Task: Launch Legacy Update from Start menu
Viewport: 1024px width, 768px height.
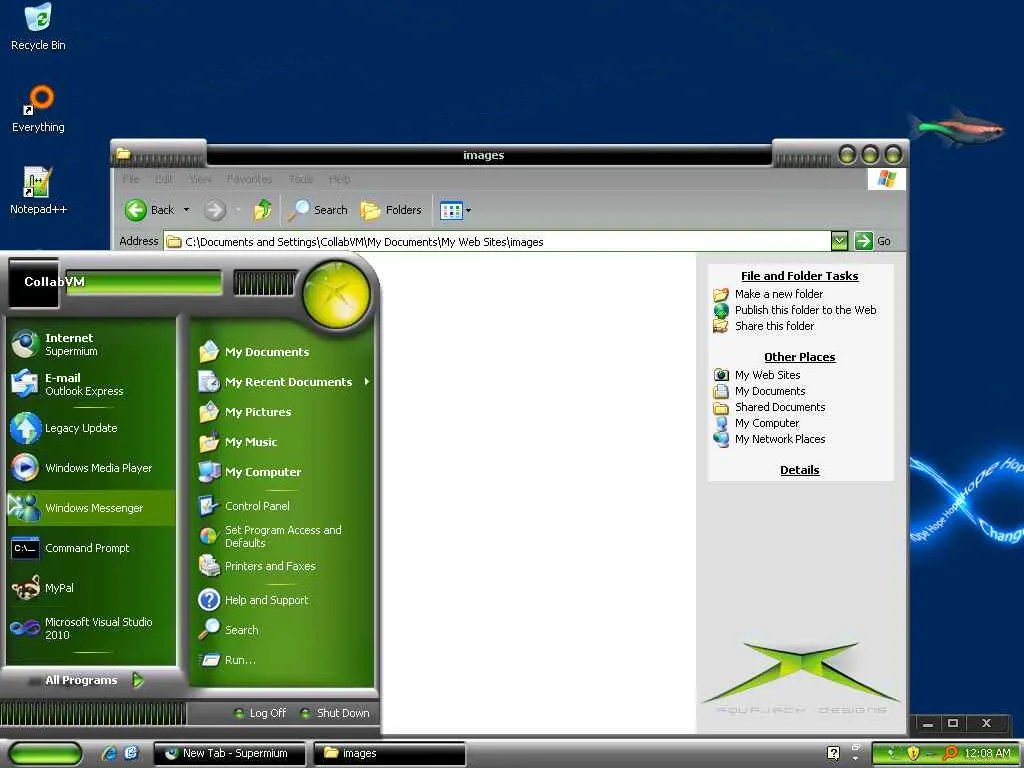Action: tap(91, 428)
